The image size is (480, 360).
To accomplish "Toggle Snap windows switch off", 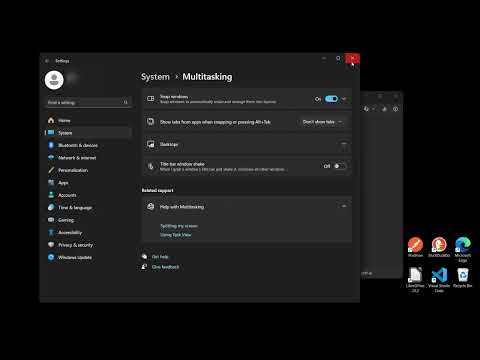I will point(331,99).
